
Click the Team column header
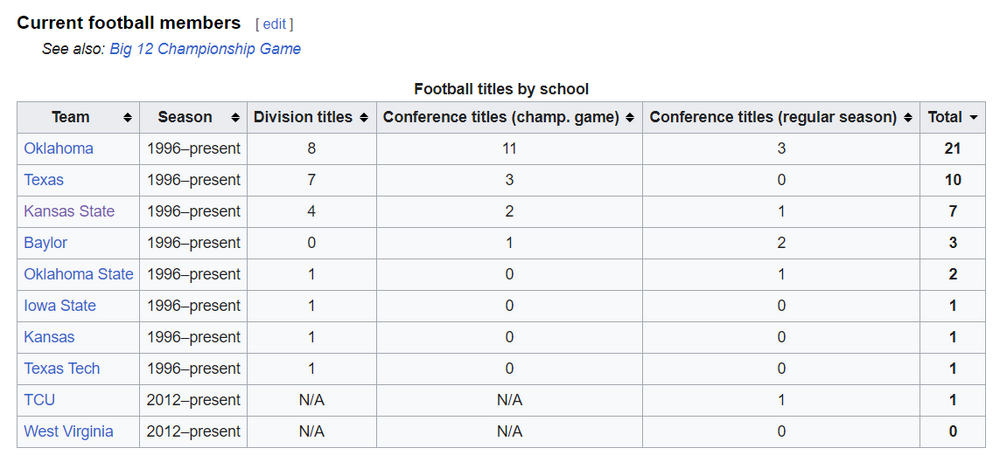click(70, 118)
